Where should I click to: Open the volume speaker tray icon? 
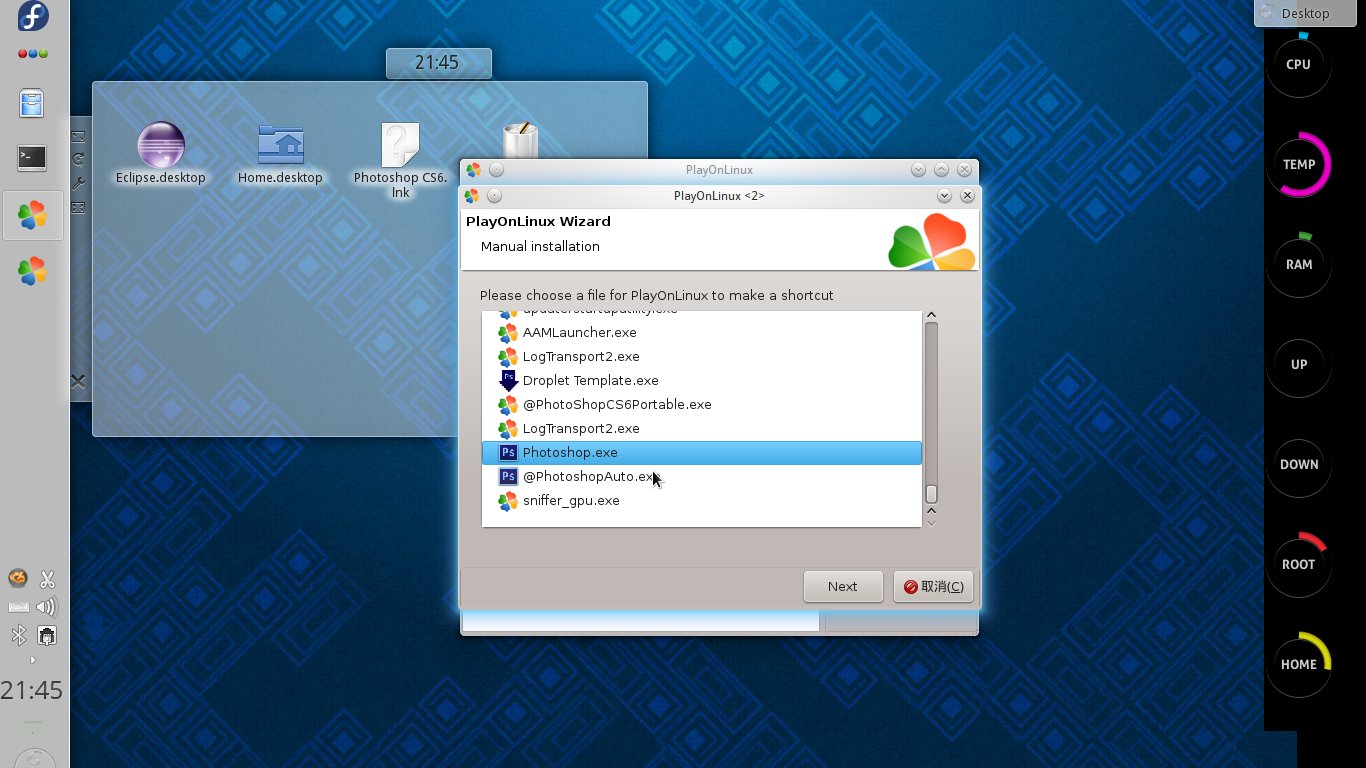click(47, 607)
